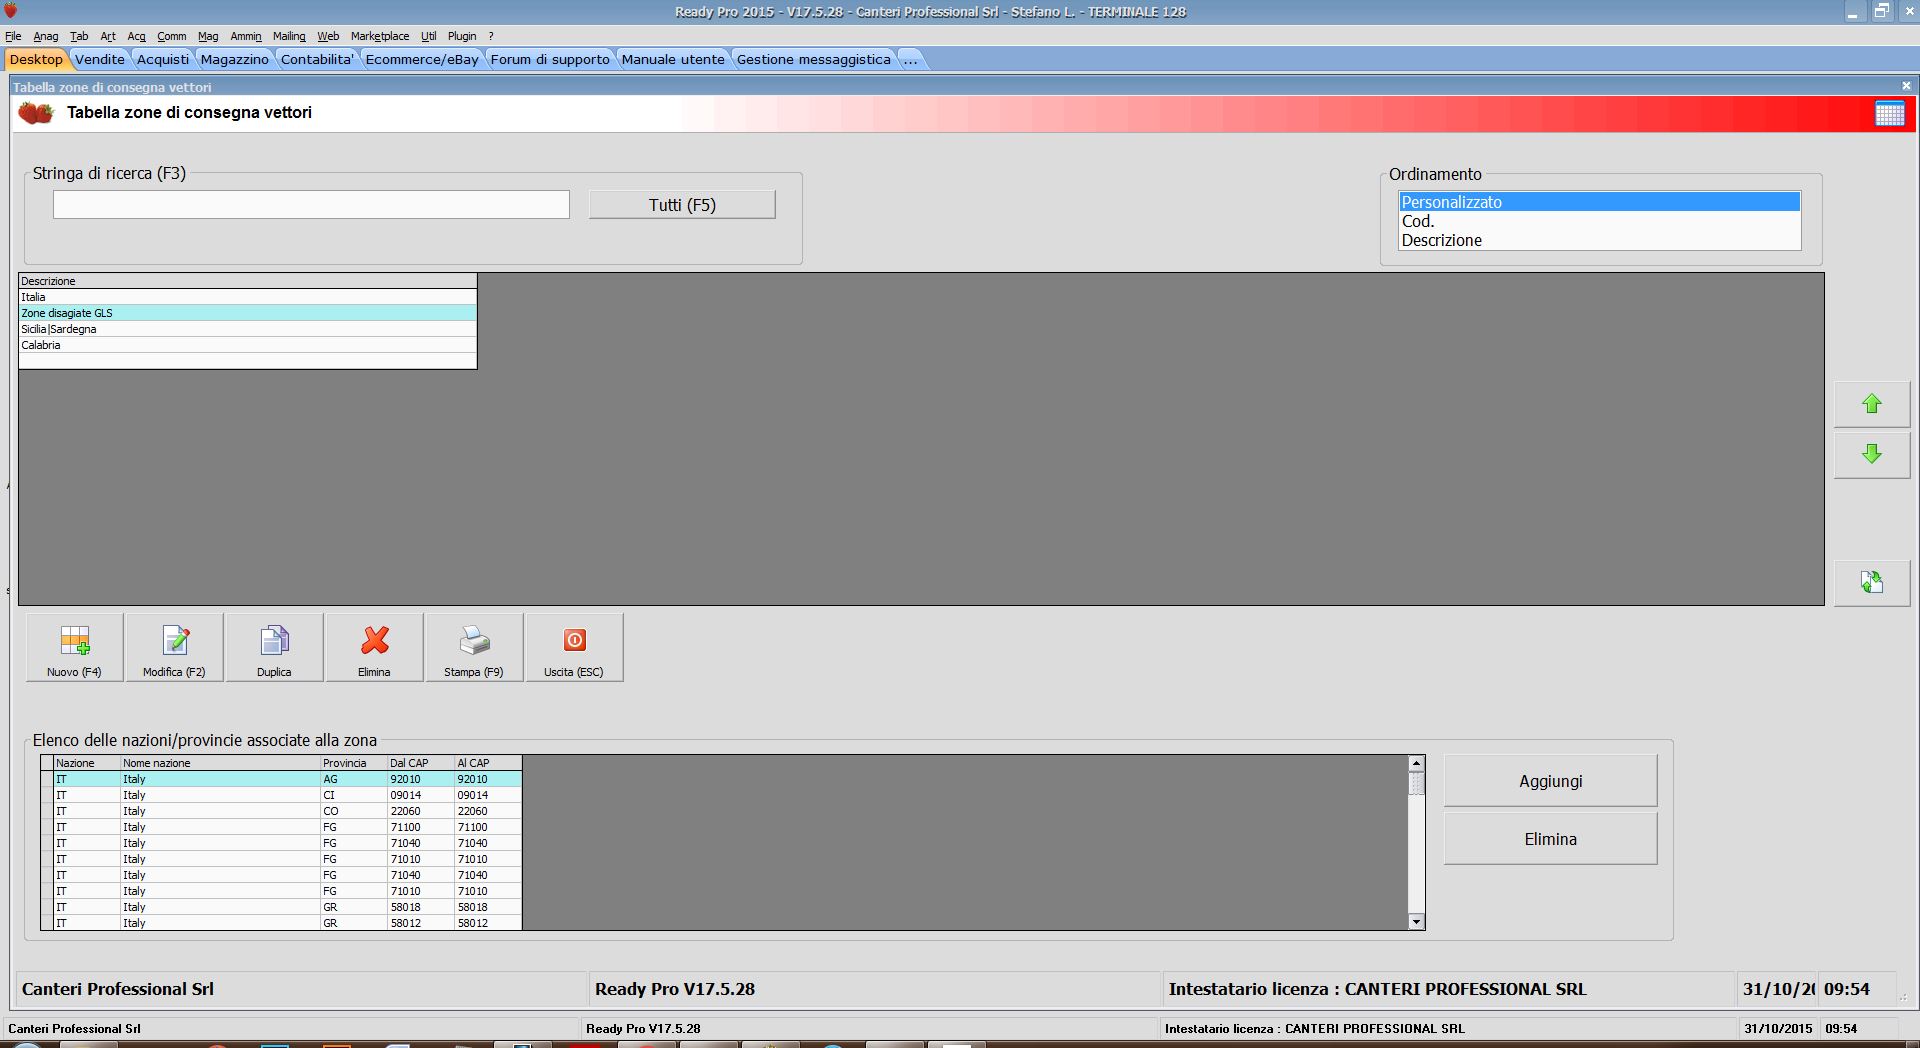This screenshot has width=1920, height=1048.
Task: Open the Art menu
Action: point(108,36)
